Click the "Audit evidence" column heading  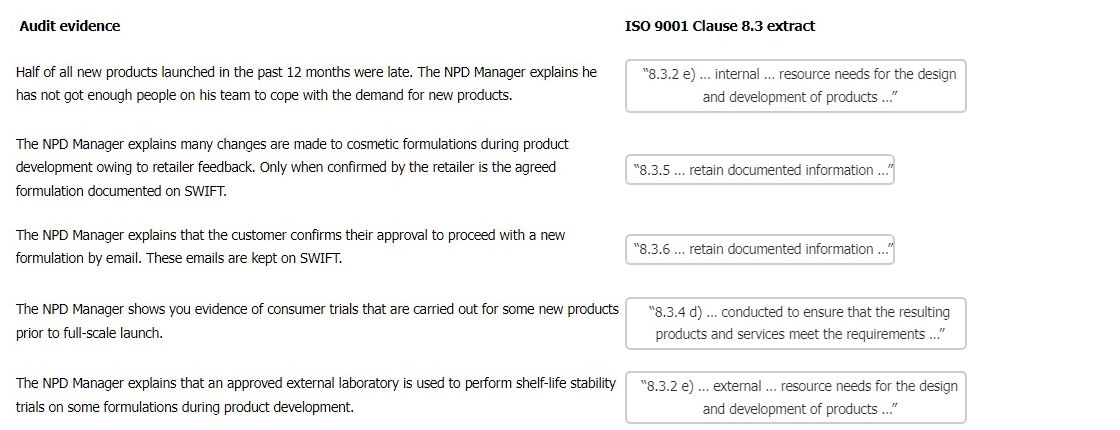[70, 26]
